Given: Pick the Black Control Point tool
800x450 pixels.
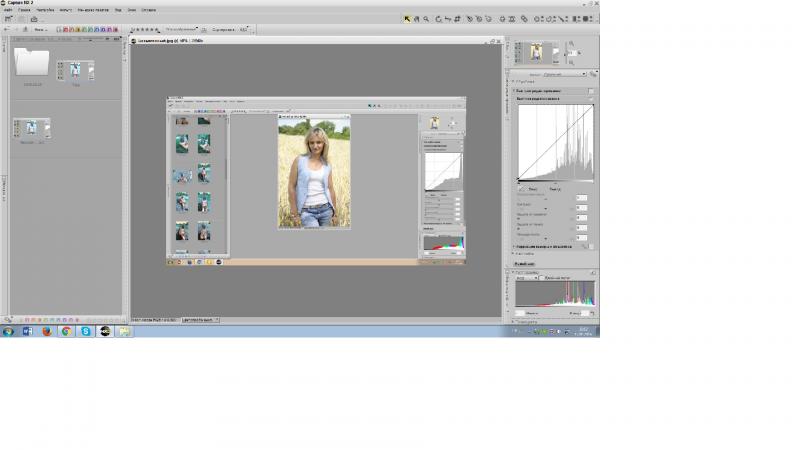Looking at the screenshot, I should pos(469,19).
